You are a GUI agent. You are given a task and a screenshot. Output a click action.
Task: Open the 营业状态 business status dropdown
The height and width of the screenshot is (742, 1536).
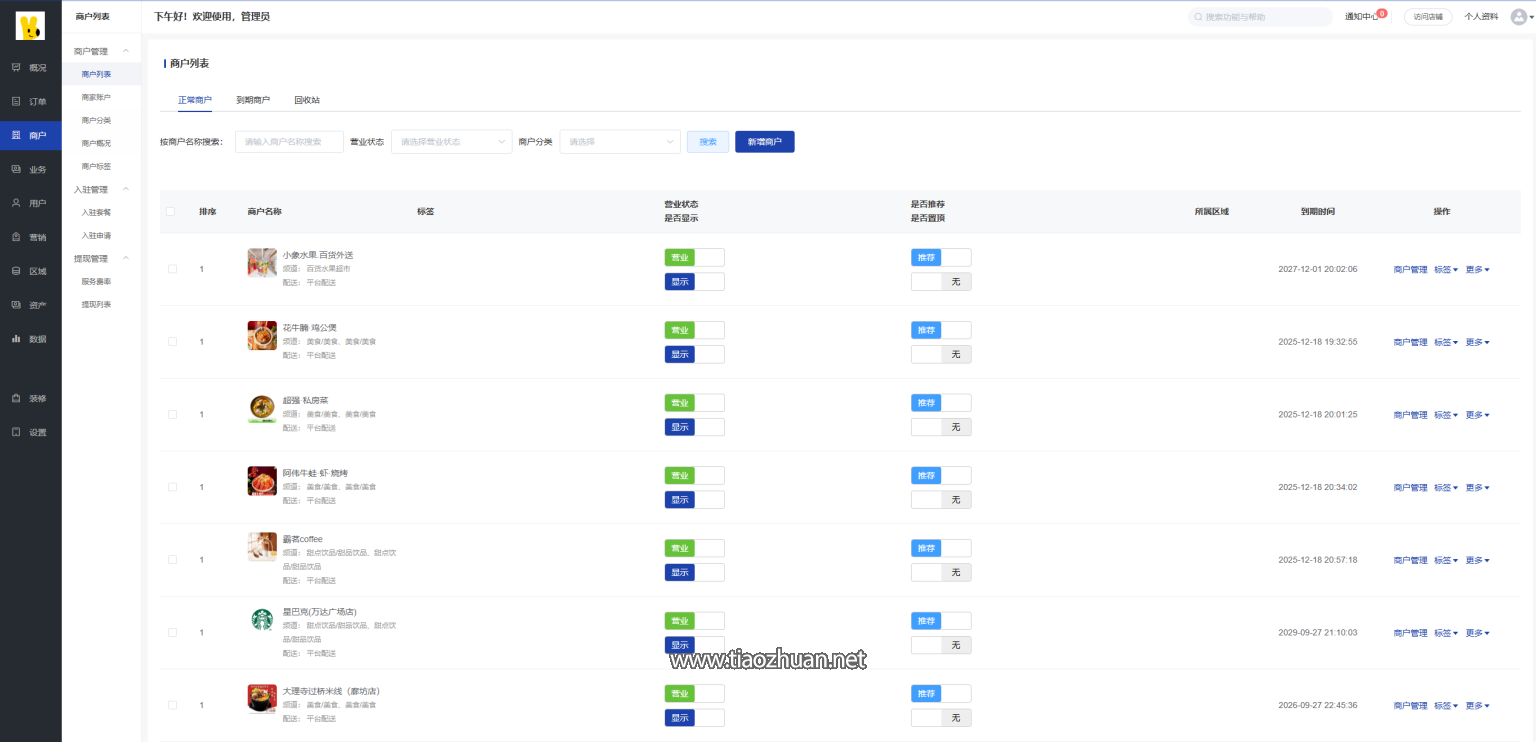point(451,142)
